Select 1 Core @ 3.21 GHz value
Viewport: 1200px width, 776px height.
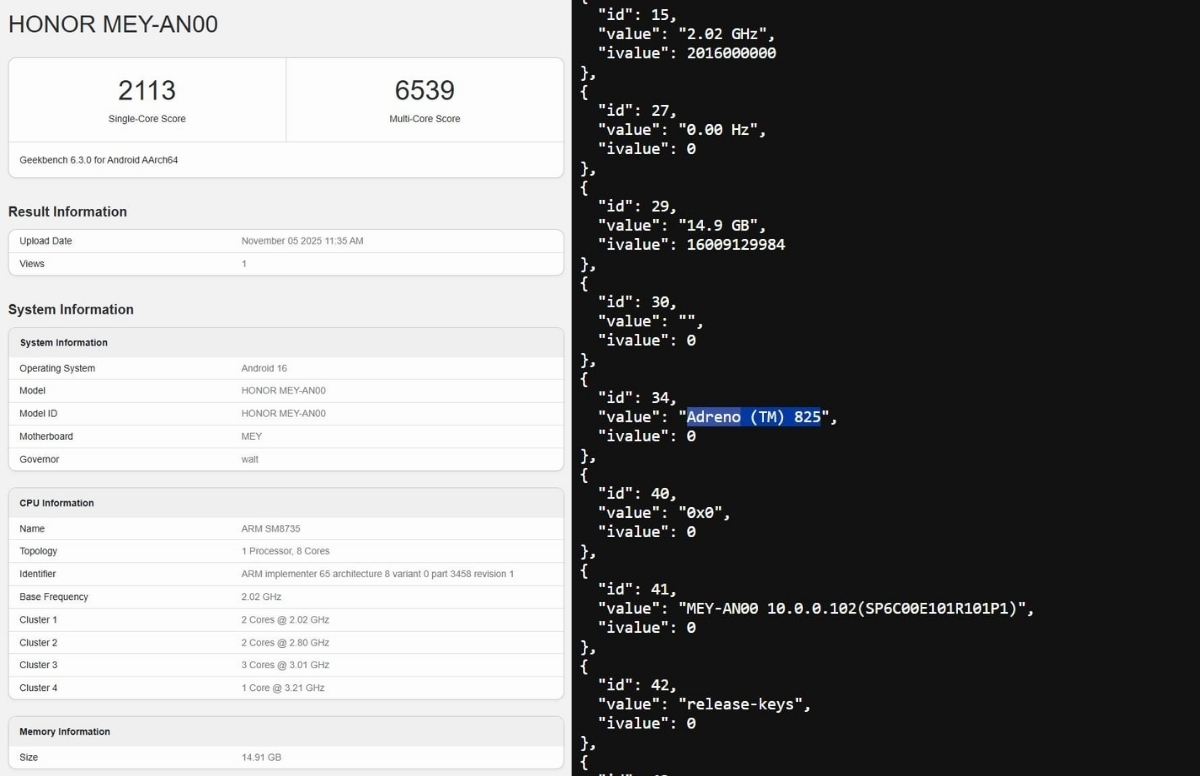coord(283,688)
